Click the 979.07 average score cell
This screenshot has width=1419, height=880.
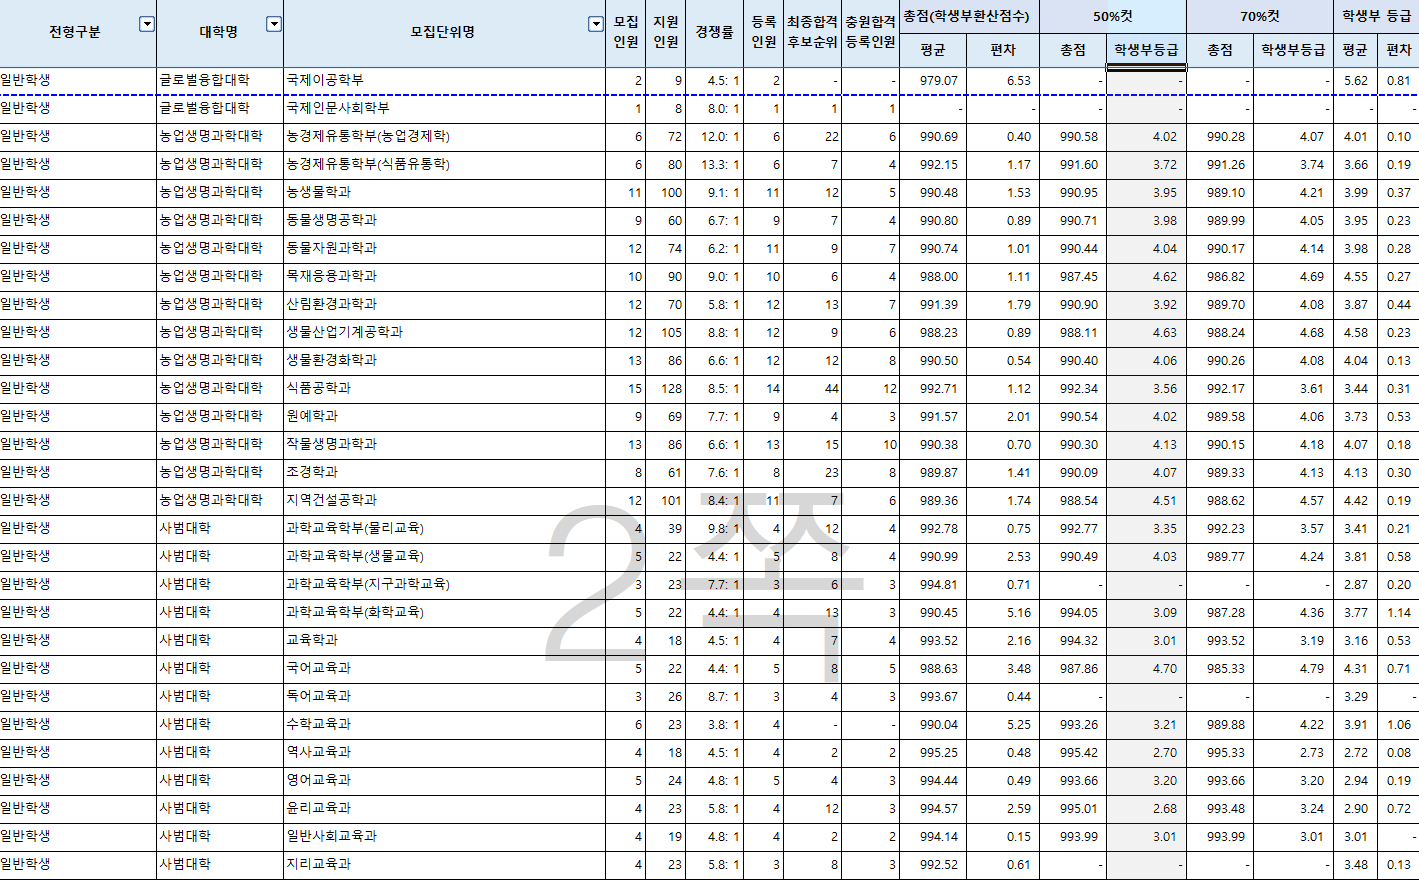click(x=933, y=81)
